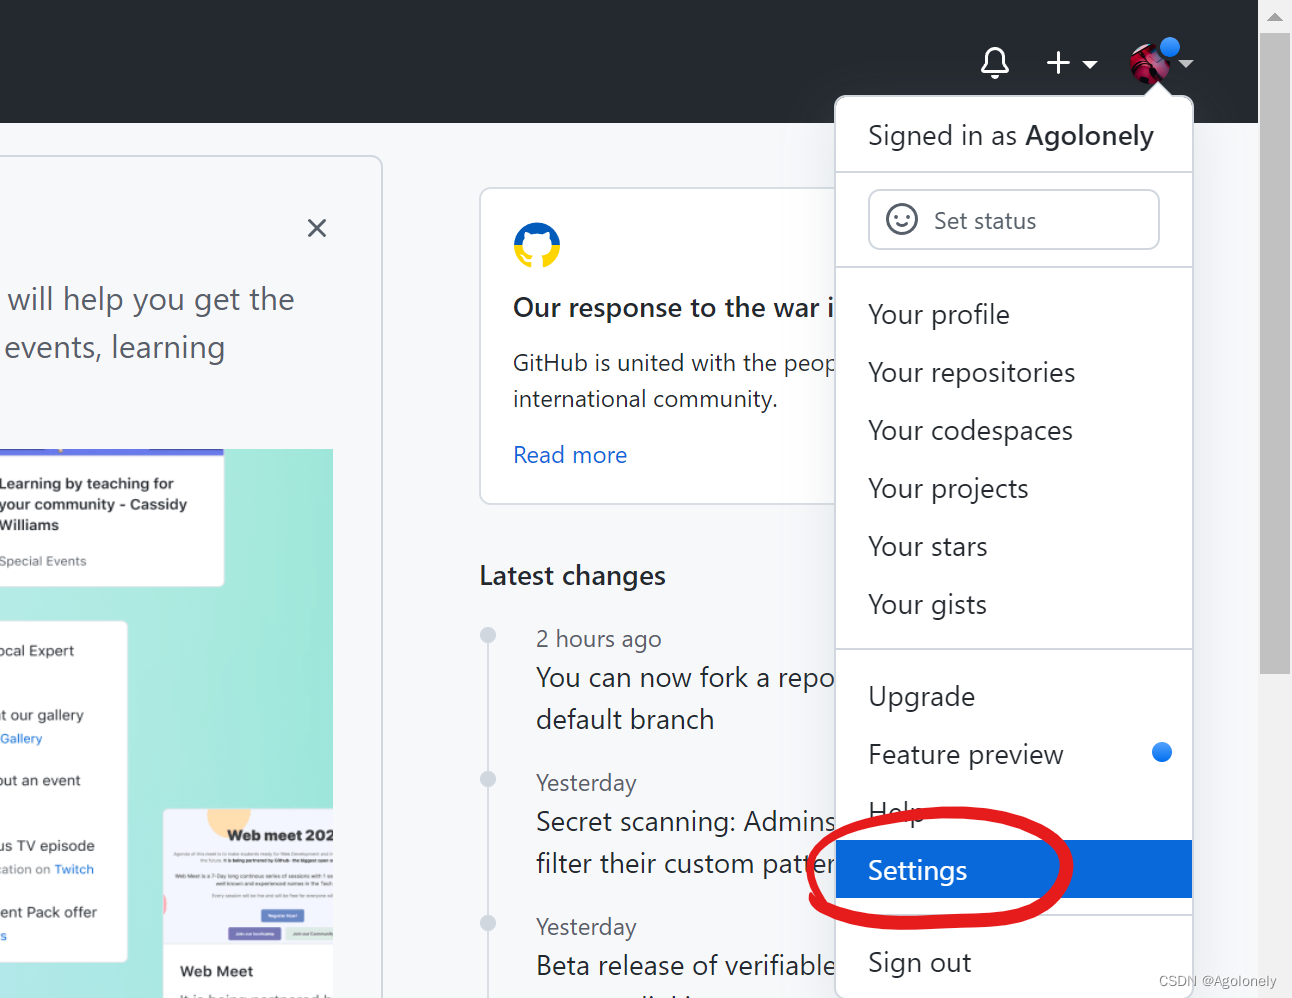The width and height of the screenshot is (1292, 998).
Task: Open the 'Beta release of verifiable' change
Action: tap(685, 965)
